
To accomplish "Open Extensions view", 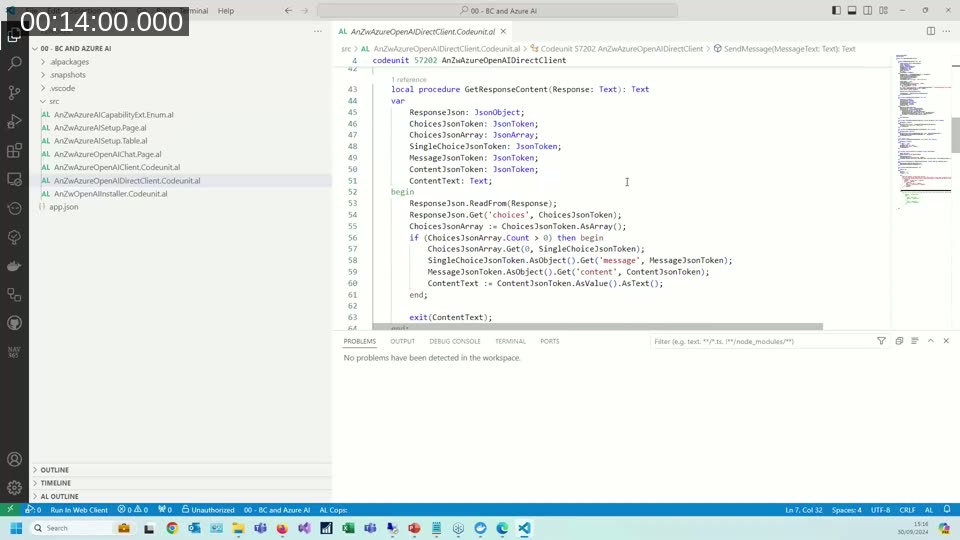I will (x=14, y=150).
